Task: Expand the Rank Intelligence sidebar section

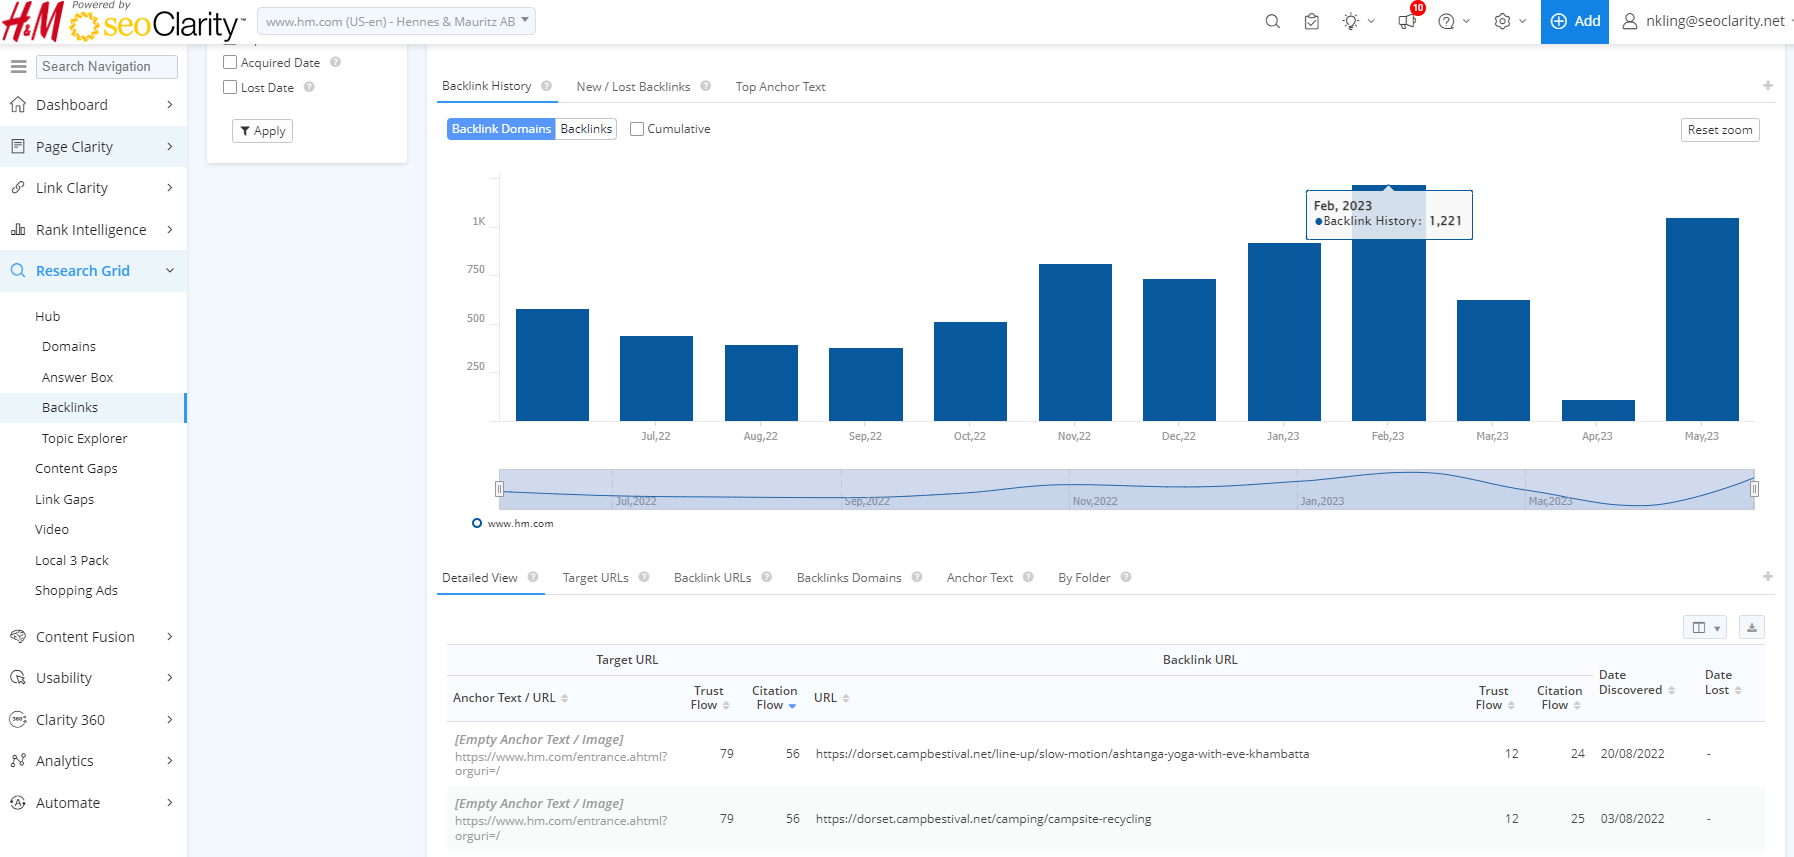Action: [x=92, y=230]
